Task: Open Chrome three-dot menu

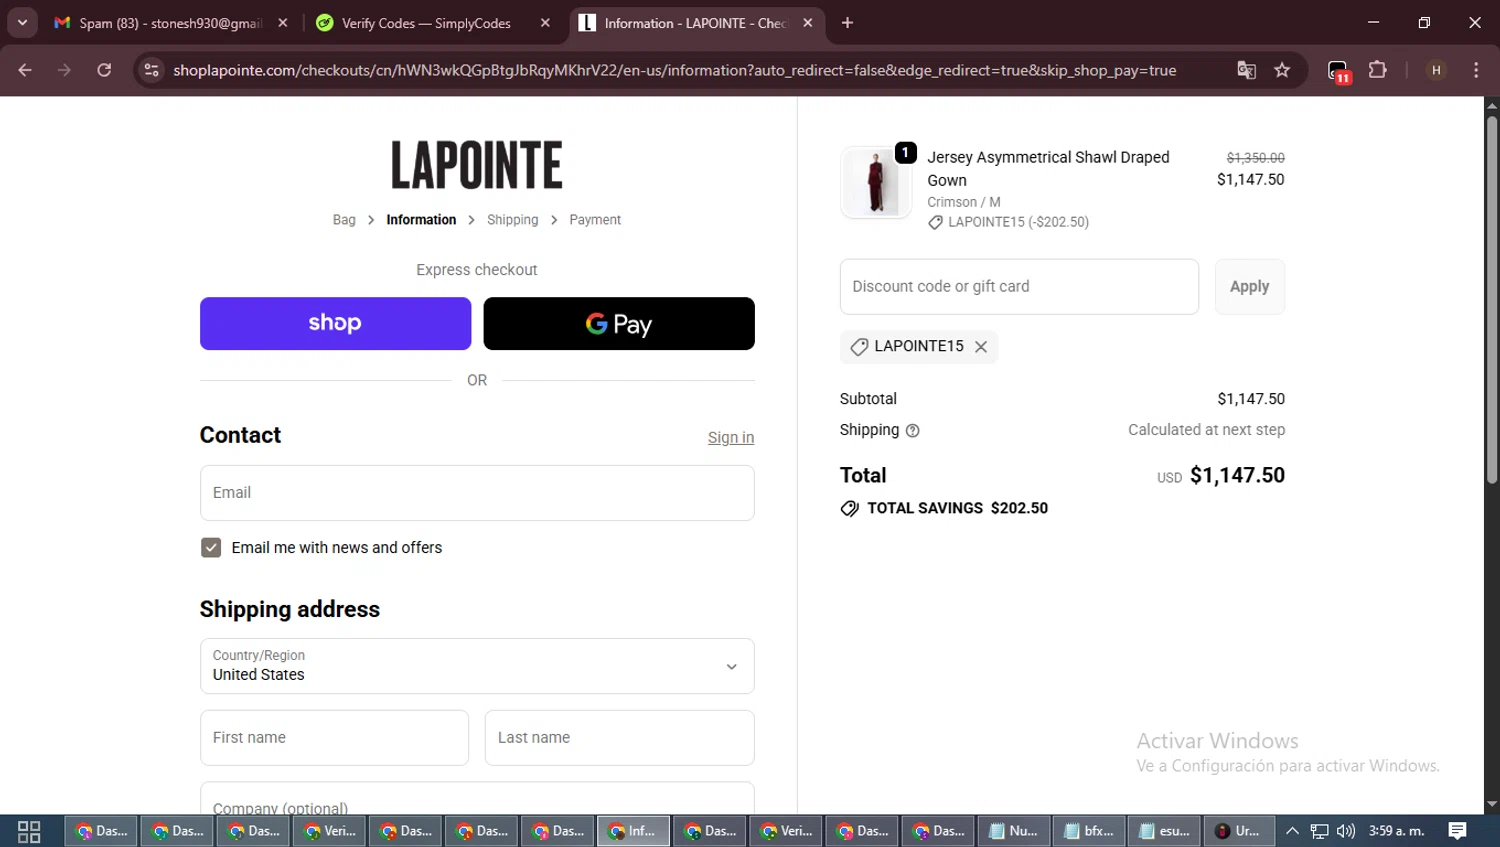Action: [x=1476, y=70]
